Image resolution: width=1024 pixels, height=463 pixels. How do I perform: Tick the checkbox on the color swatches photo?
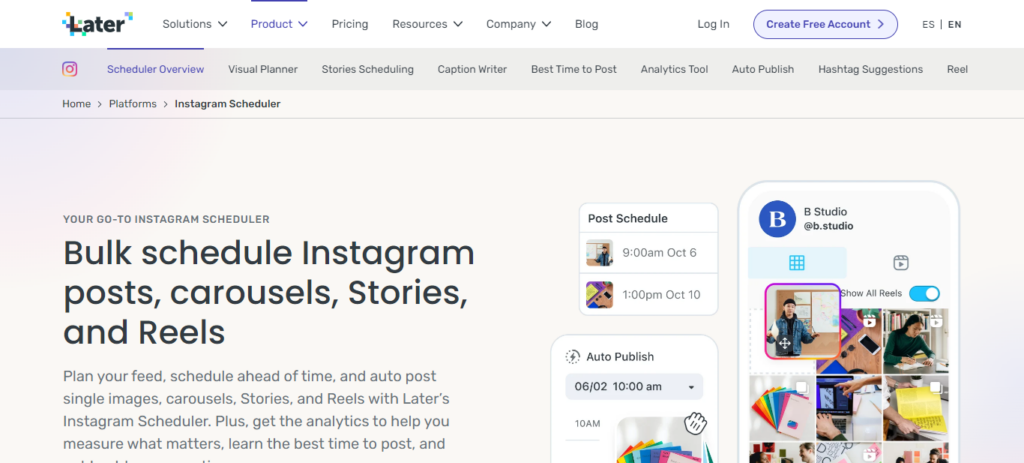pos(800,386)
